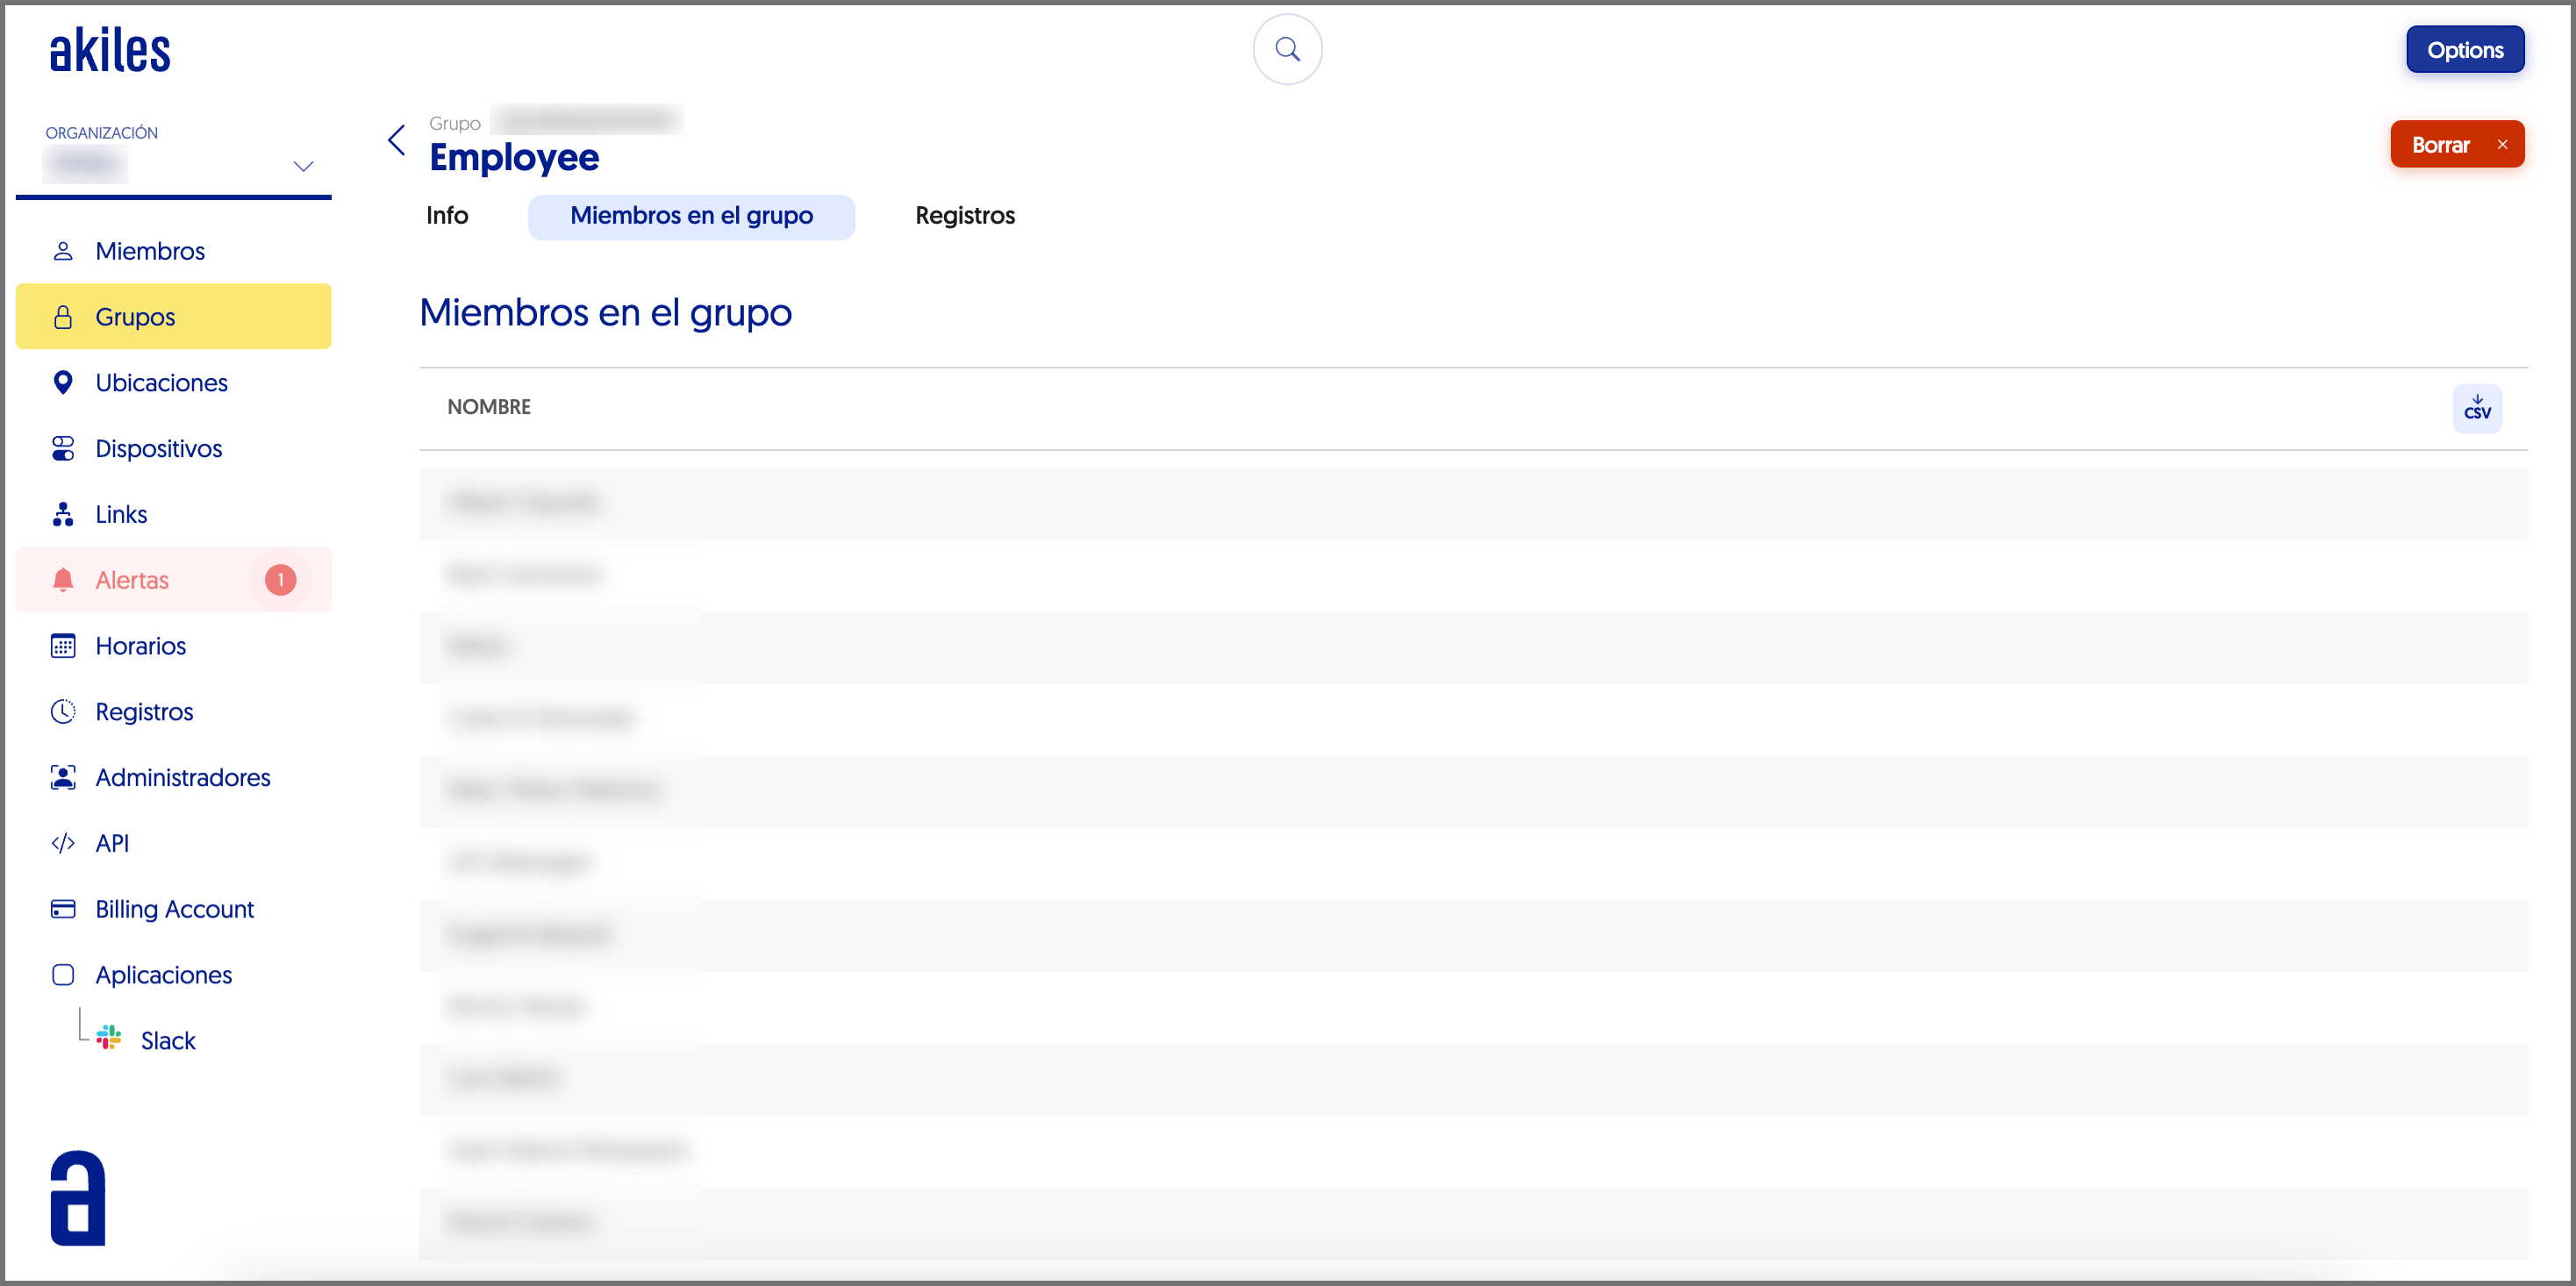Click the Alertas bell icon
2576x1286 pixels.
(63, 580)
